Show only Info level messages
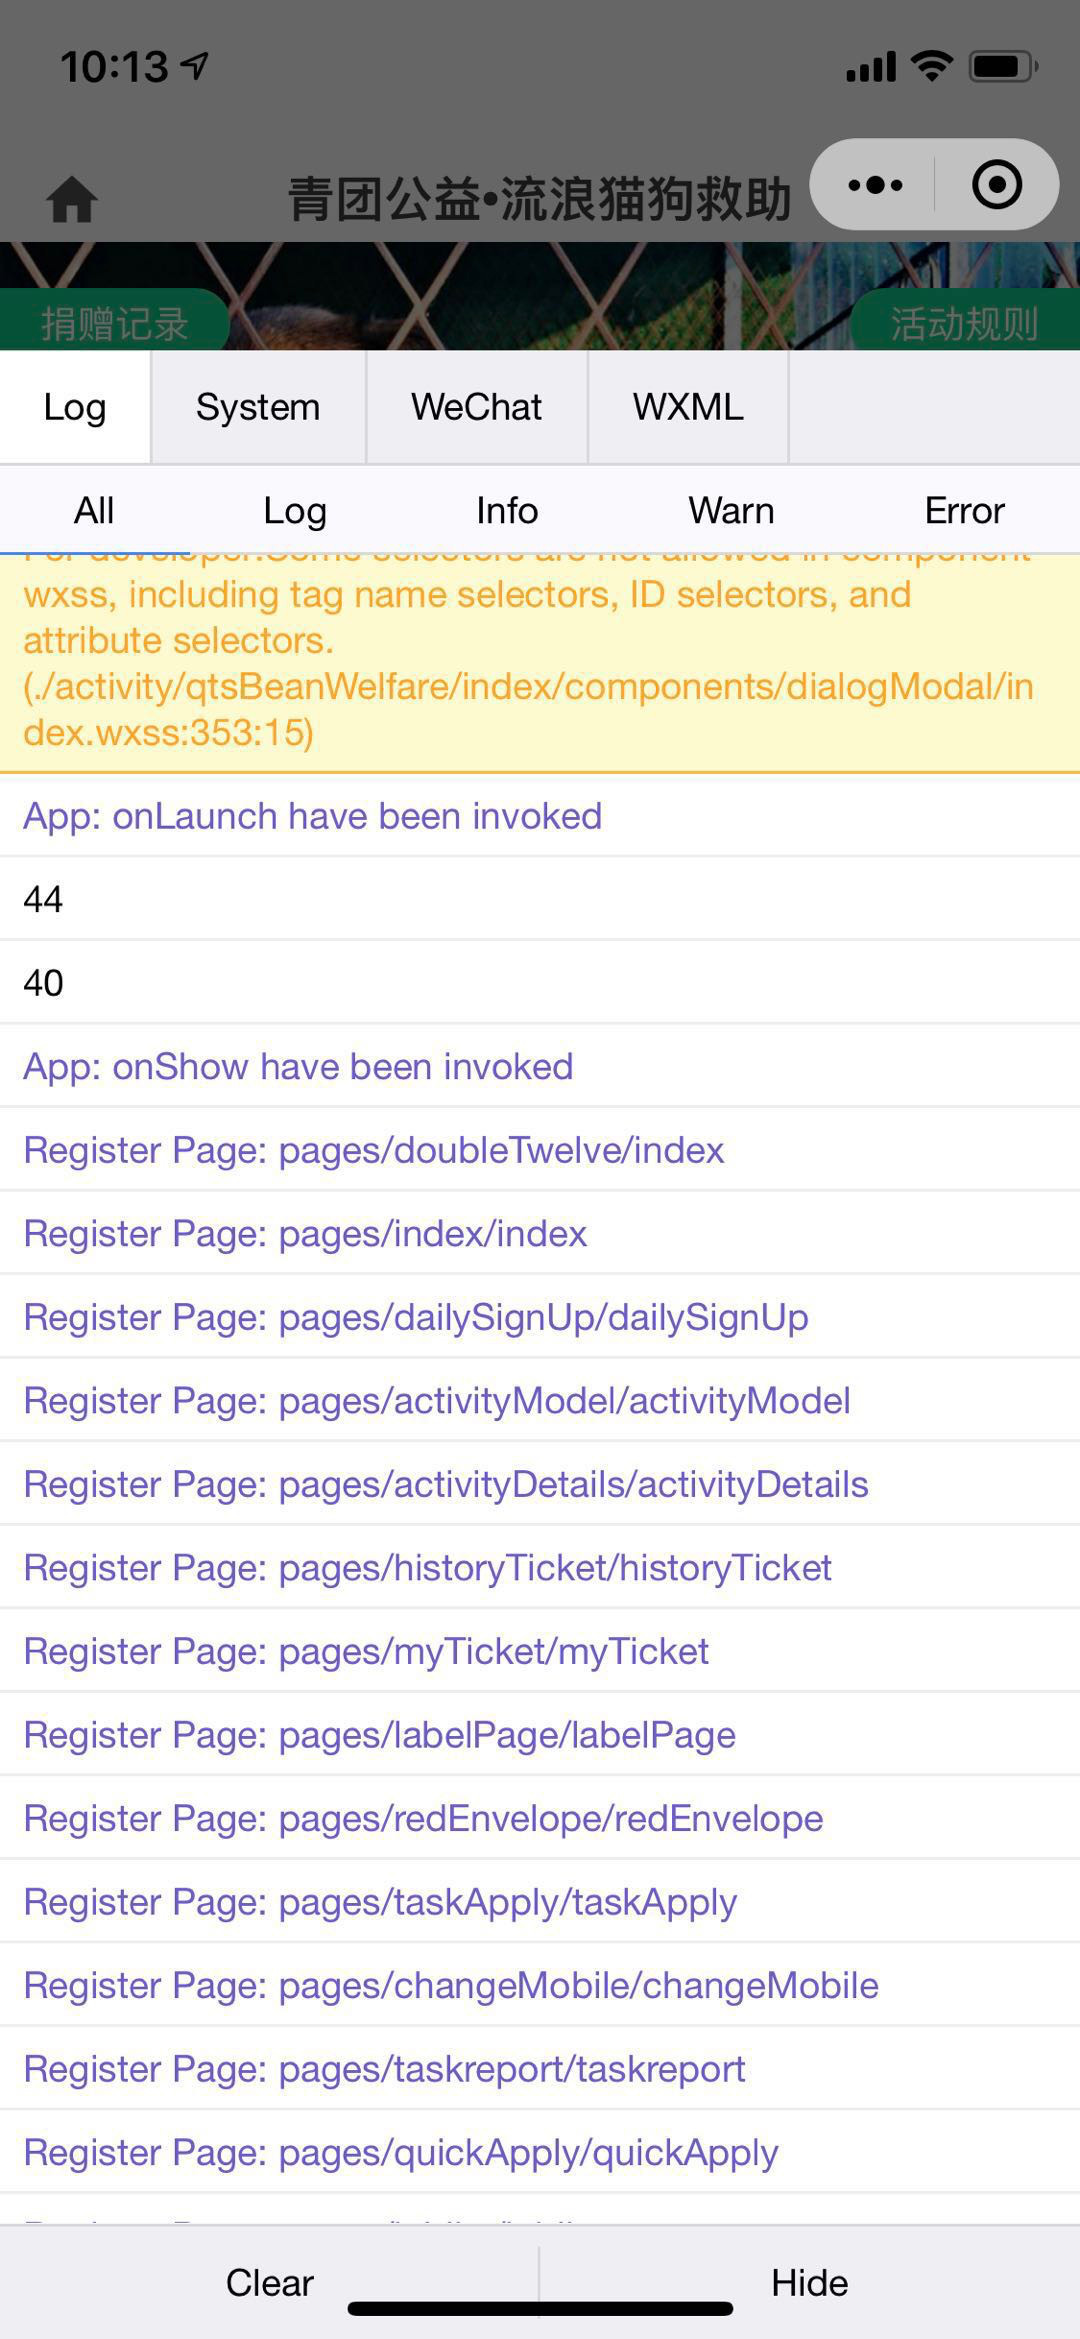Screen dimensions: 1080x2339 pyautogui.click(x=507, y=511)
